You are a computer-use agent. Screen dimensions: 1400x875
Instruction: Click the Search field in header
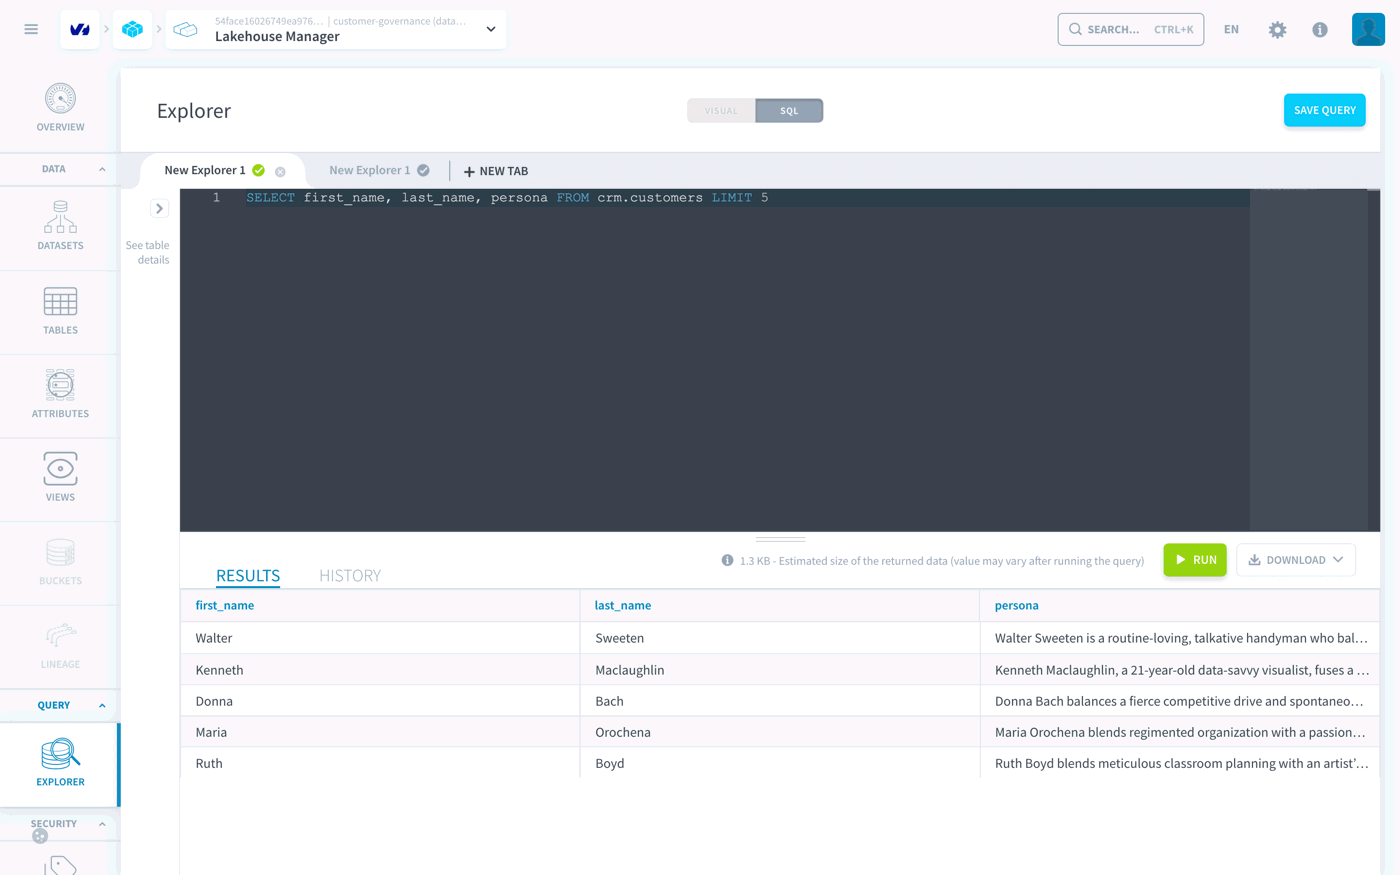click(1131, 30)
